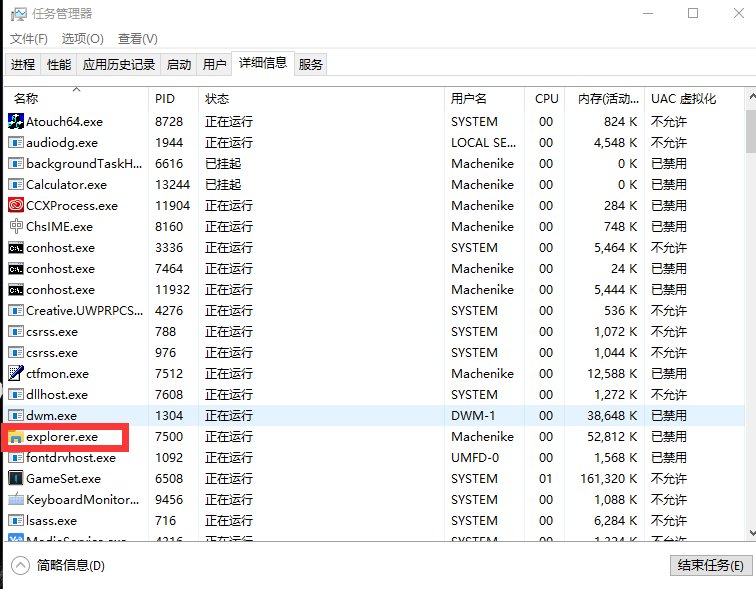Click the LOCAL SE... user name cell
The width and height of the screenshot is (756, 589).
[x=483, y=143]
